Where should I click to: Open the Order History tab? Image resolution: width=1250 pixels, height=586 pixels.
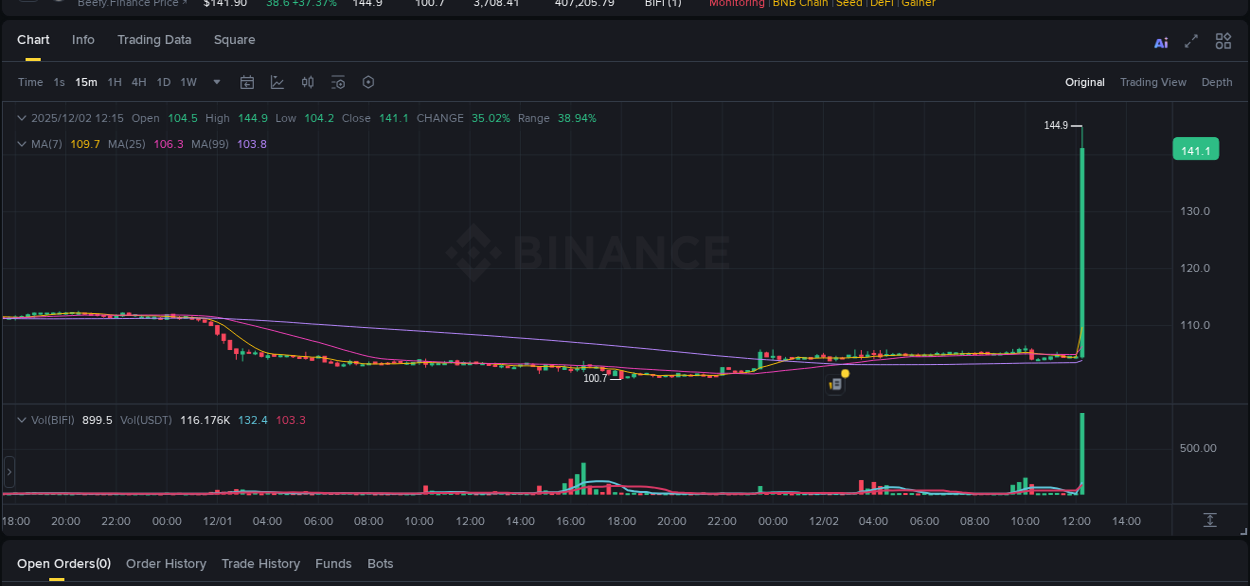[x=166, y=563]
